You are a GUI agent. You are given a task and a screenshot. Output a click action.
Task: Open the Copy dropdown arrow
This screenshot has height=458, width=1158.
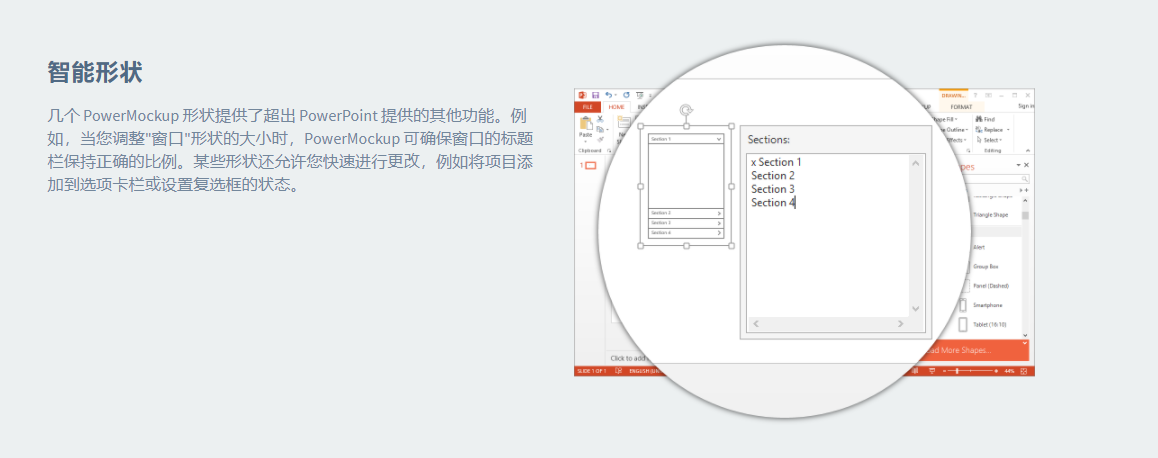tap(607, 129)
